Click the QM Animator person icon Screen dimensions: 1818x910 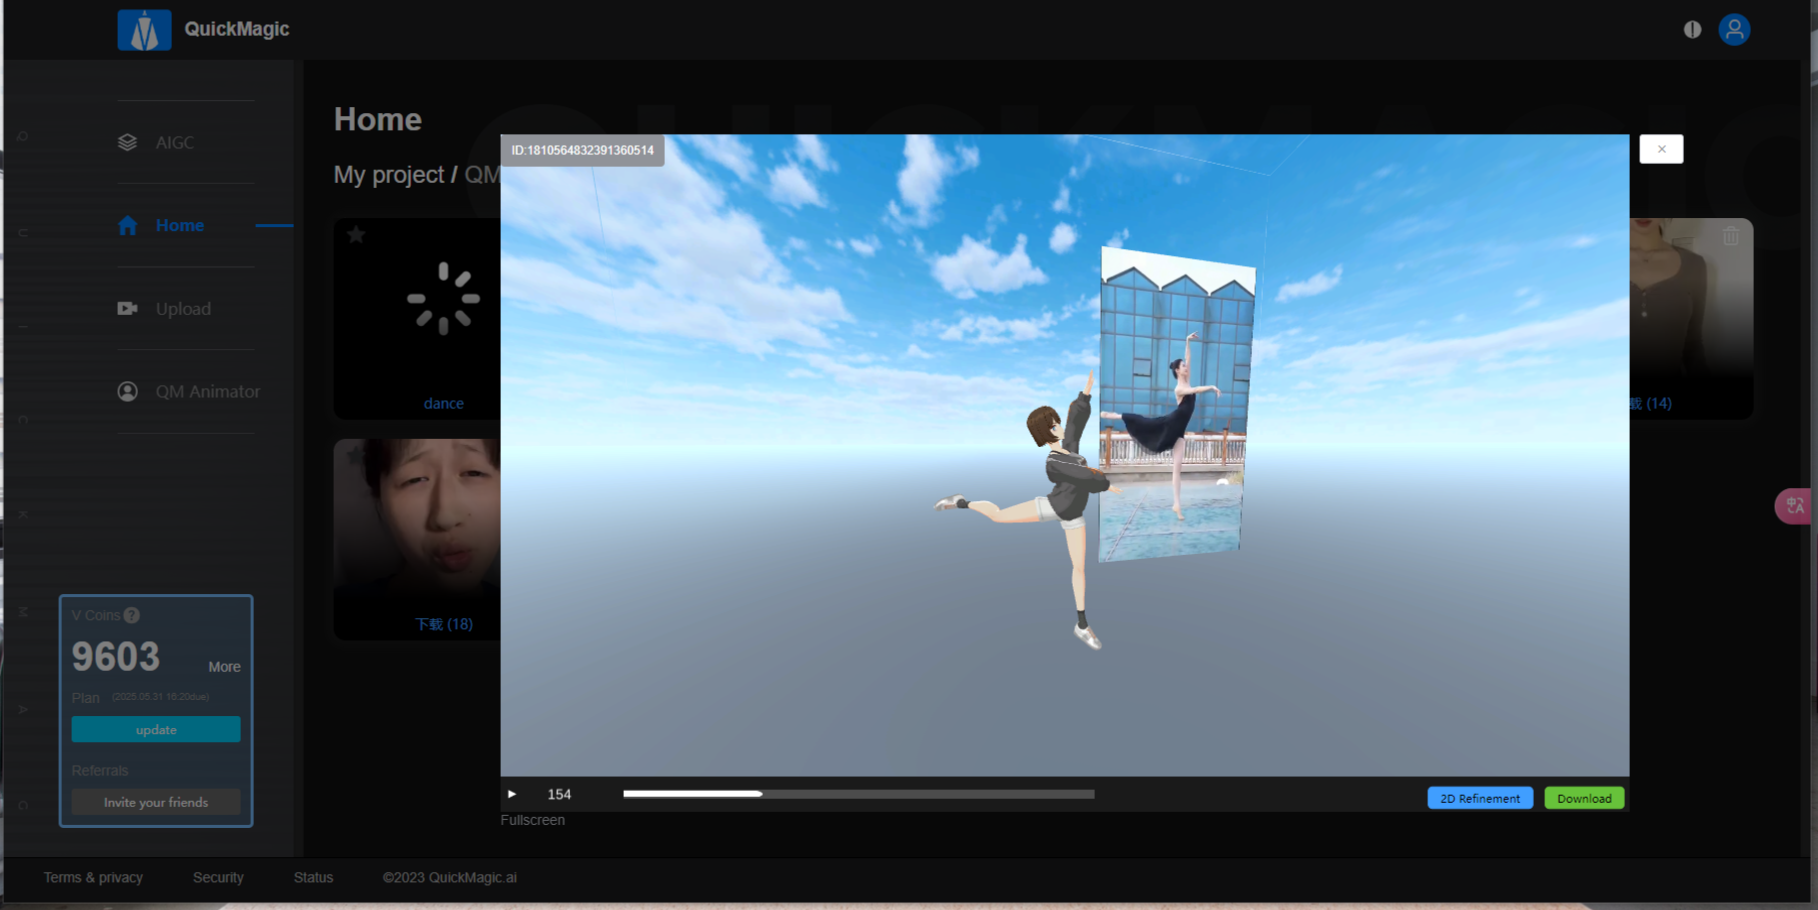127,391
